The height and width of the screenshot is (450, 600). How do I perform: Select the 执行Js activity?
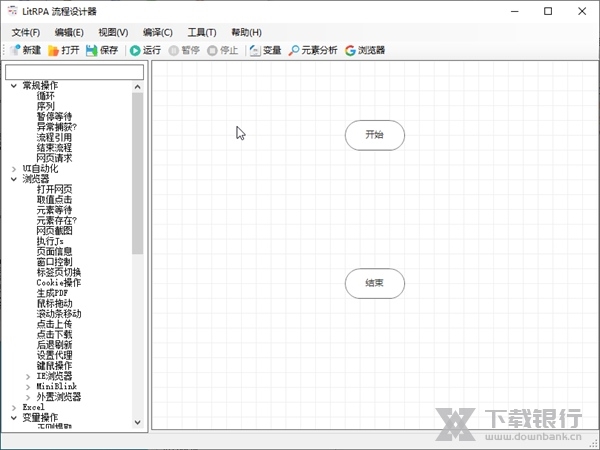(50, 241)
